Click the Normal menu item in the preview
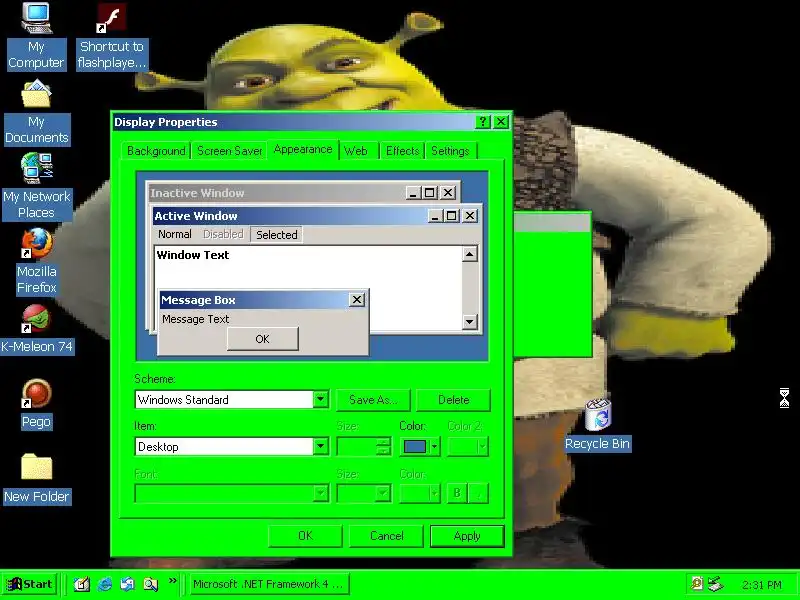The width and height of the screenshot is (800, 600). click(x=174, y=234)
